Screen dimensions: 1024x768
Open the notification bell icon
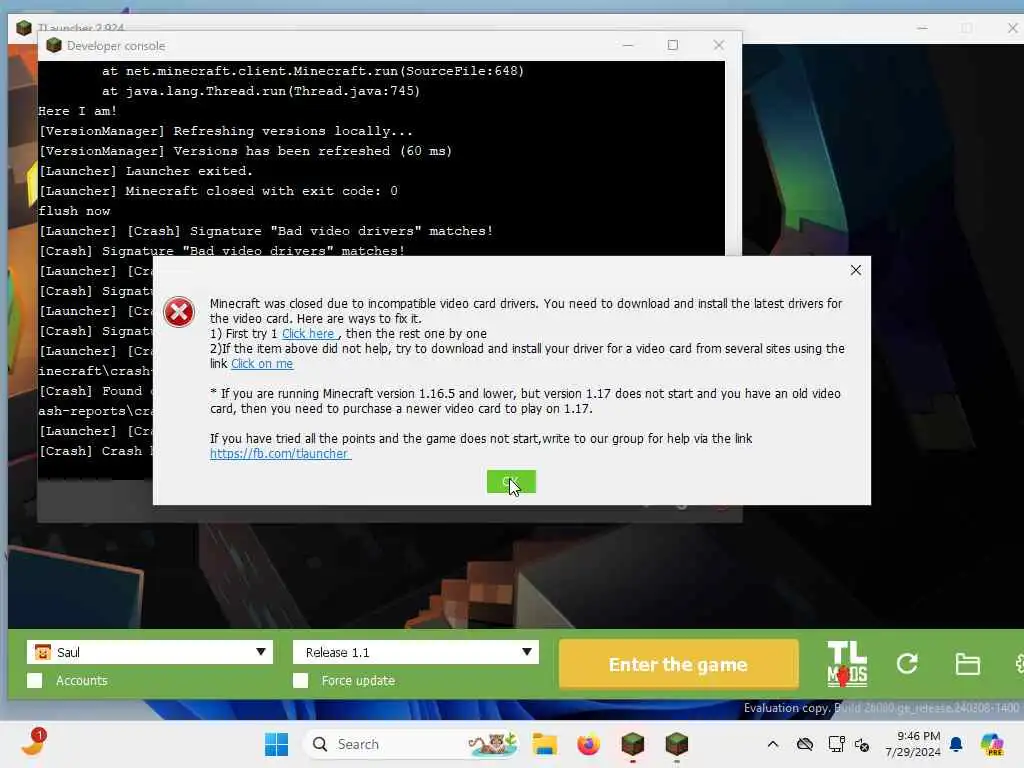pyautogui.click(x=956, y=744)
